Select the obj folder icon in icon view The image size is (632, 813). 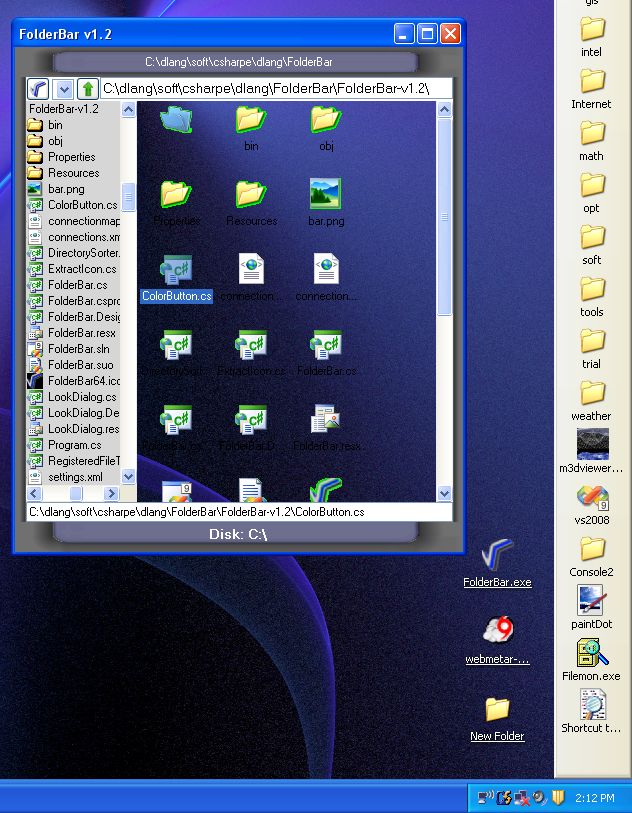tap(326, 119)
